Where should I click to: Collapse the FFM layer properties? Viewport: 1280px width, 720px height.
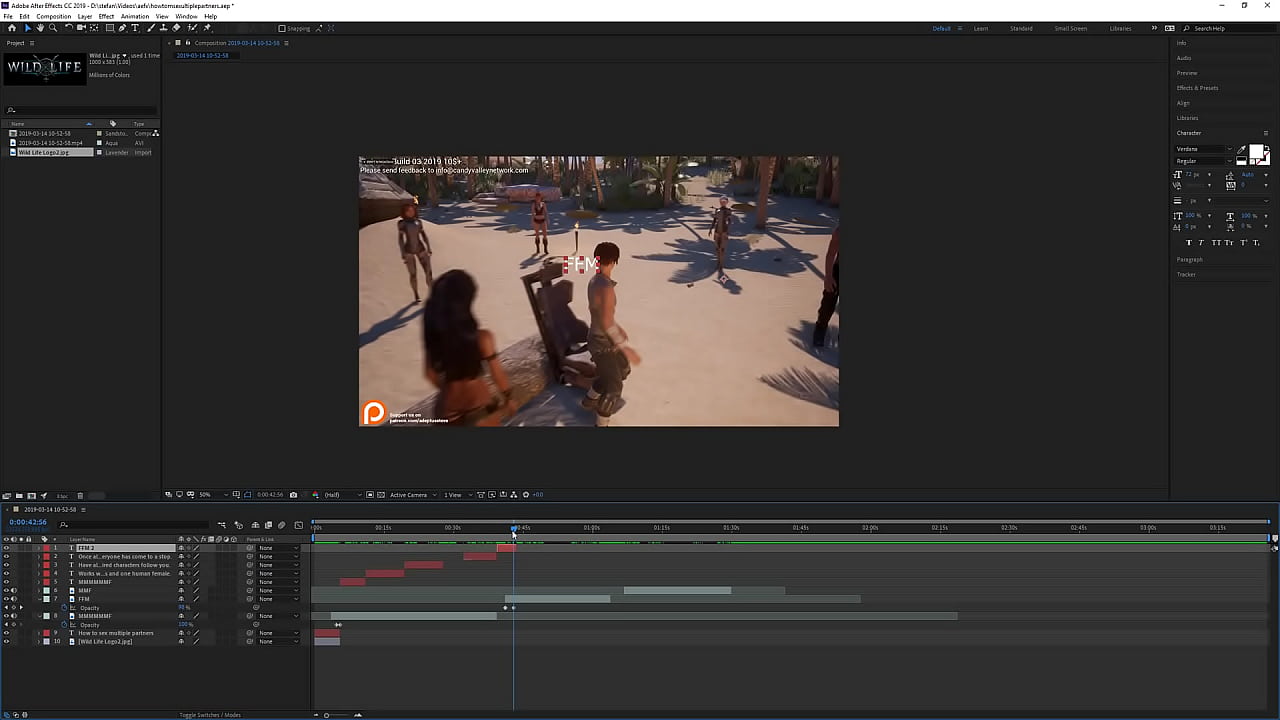(x=39, y=599)
